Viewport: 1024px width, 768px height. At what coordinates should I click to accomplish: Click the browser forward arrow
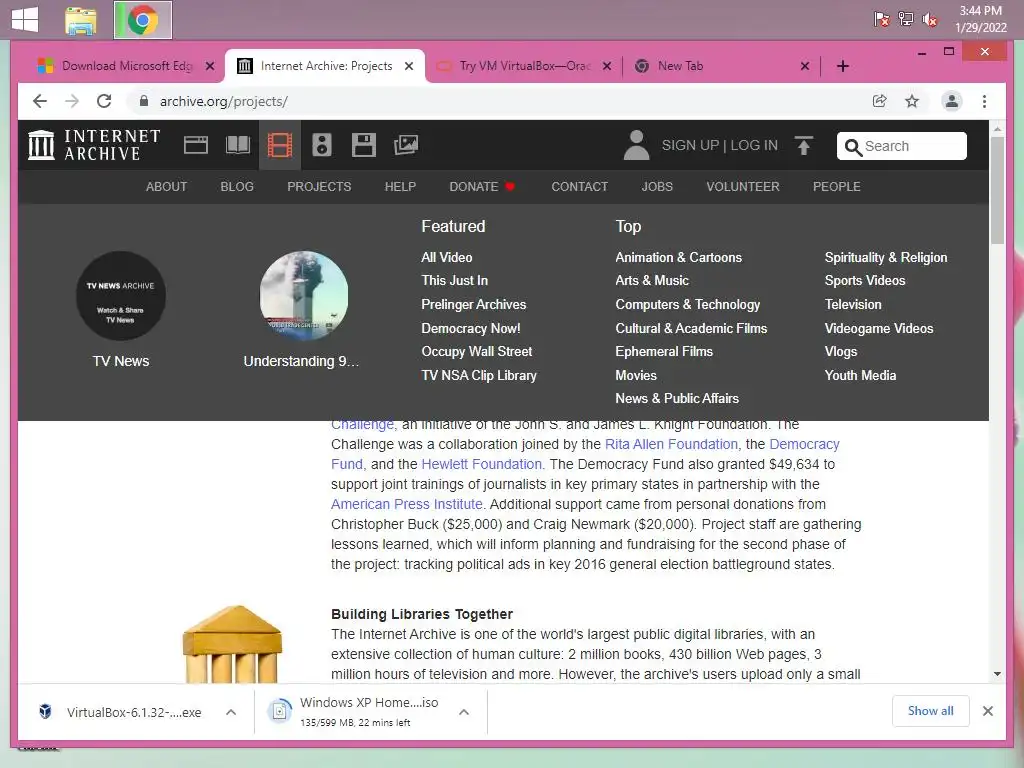(72, 101)
